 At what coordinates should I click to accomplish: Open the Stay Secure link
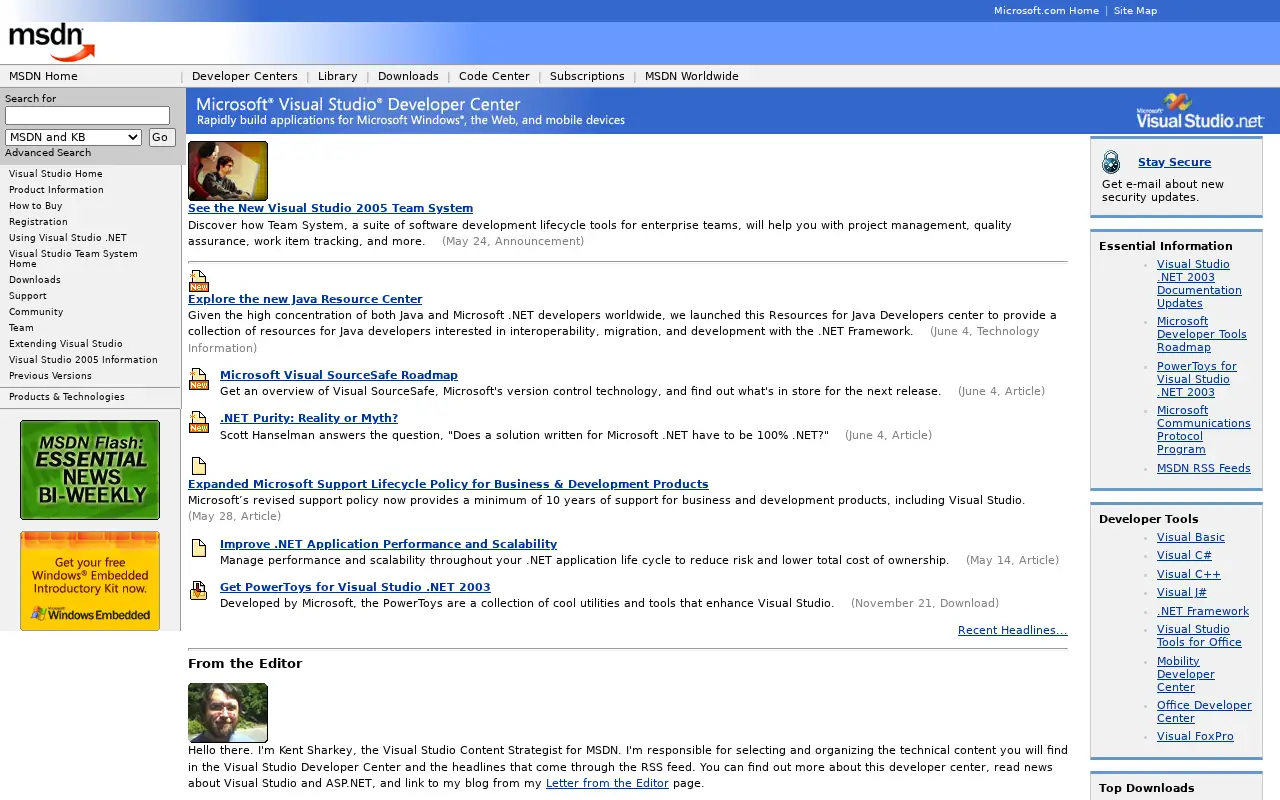click(x=1174, y=162)
